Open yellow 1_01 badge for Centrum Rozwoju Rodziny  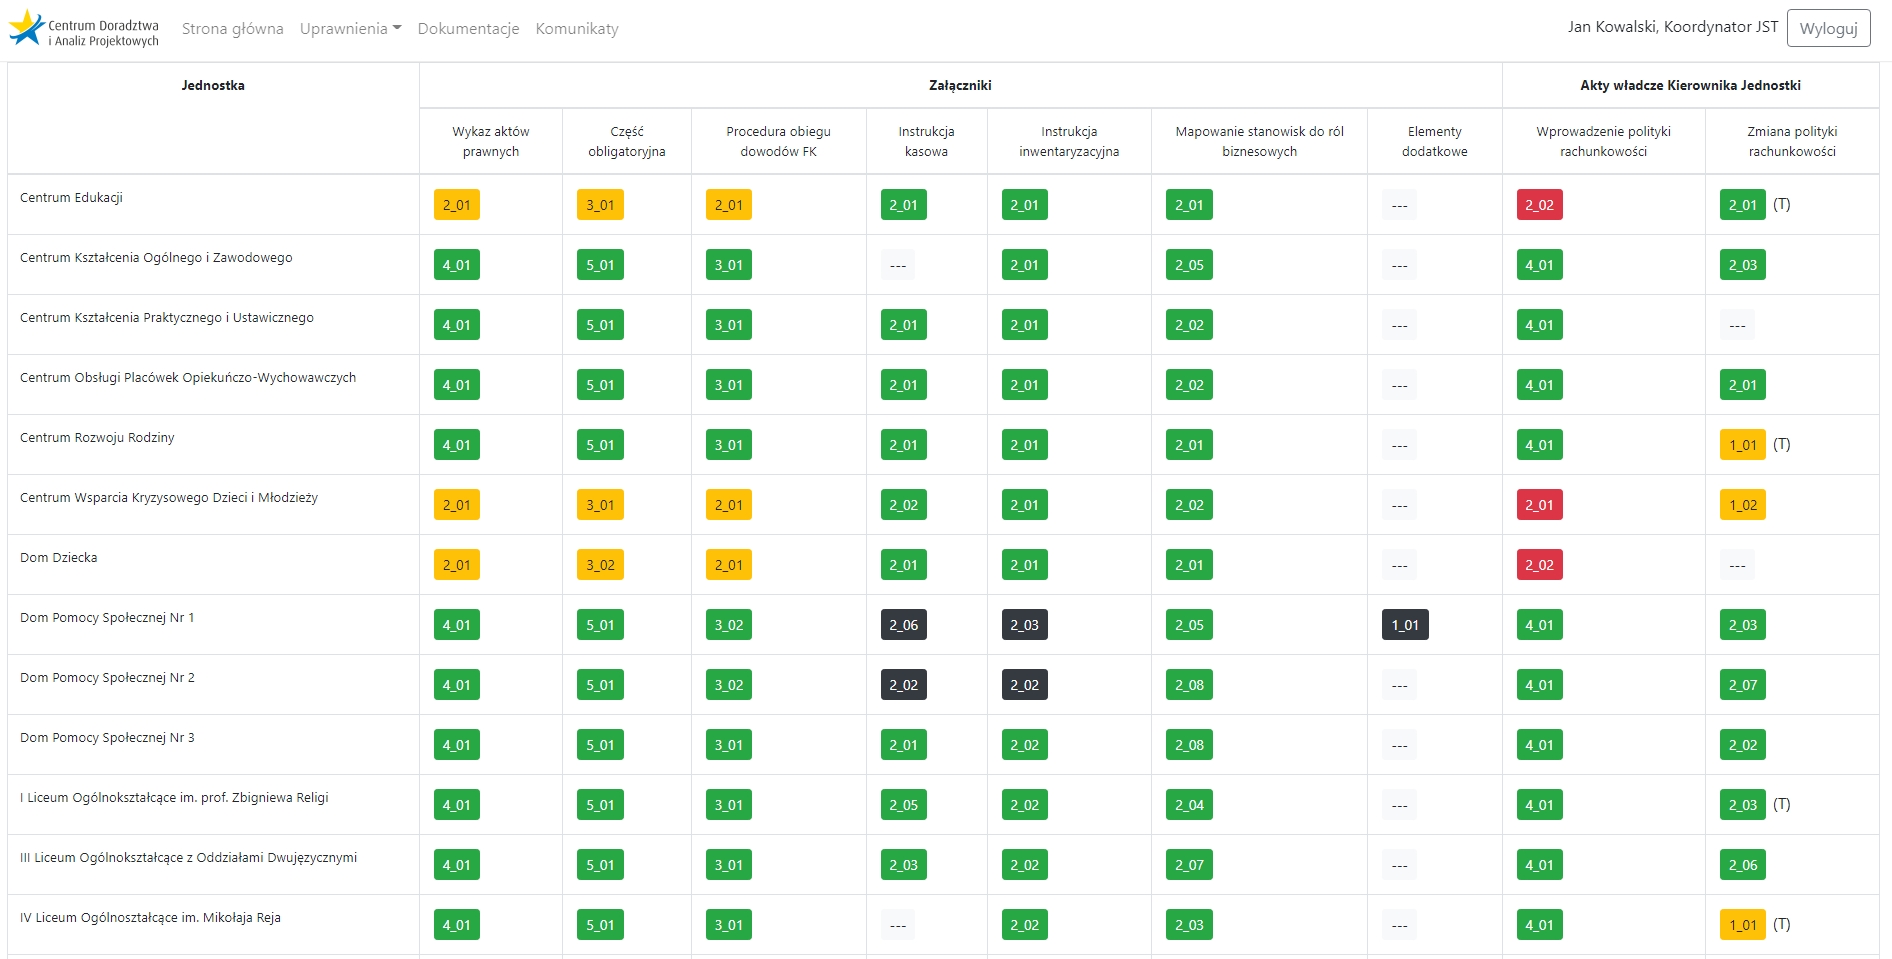coord(1743,445)
